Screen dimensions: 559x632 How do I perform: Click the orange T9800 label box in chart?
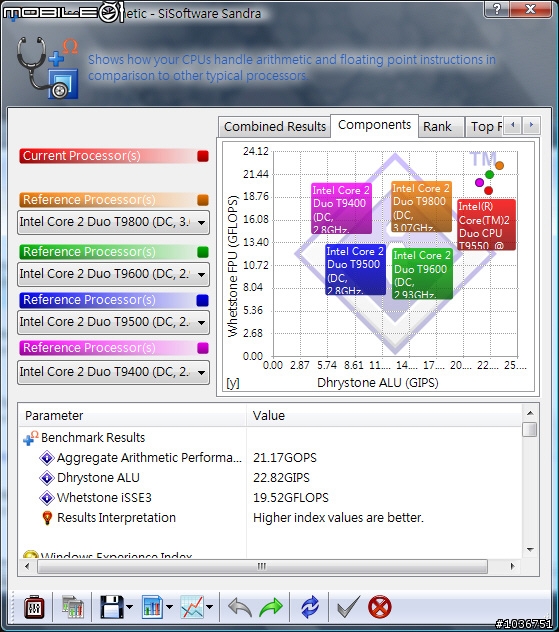[x=421, y=206]
